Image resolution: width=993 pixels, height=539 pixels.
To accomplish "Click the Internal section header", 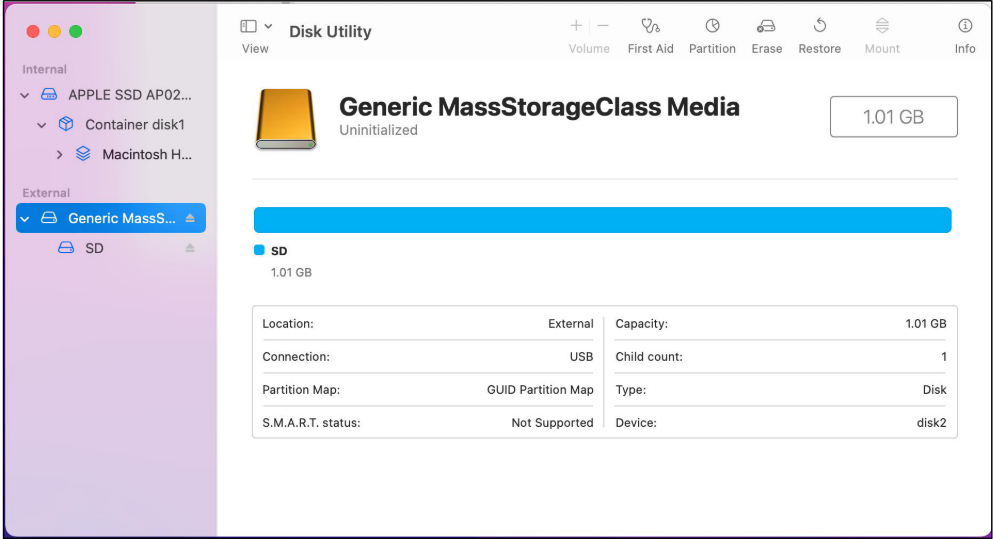I will (44, 69).
